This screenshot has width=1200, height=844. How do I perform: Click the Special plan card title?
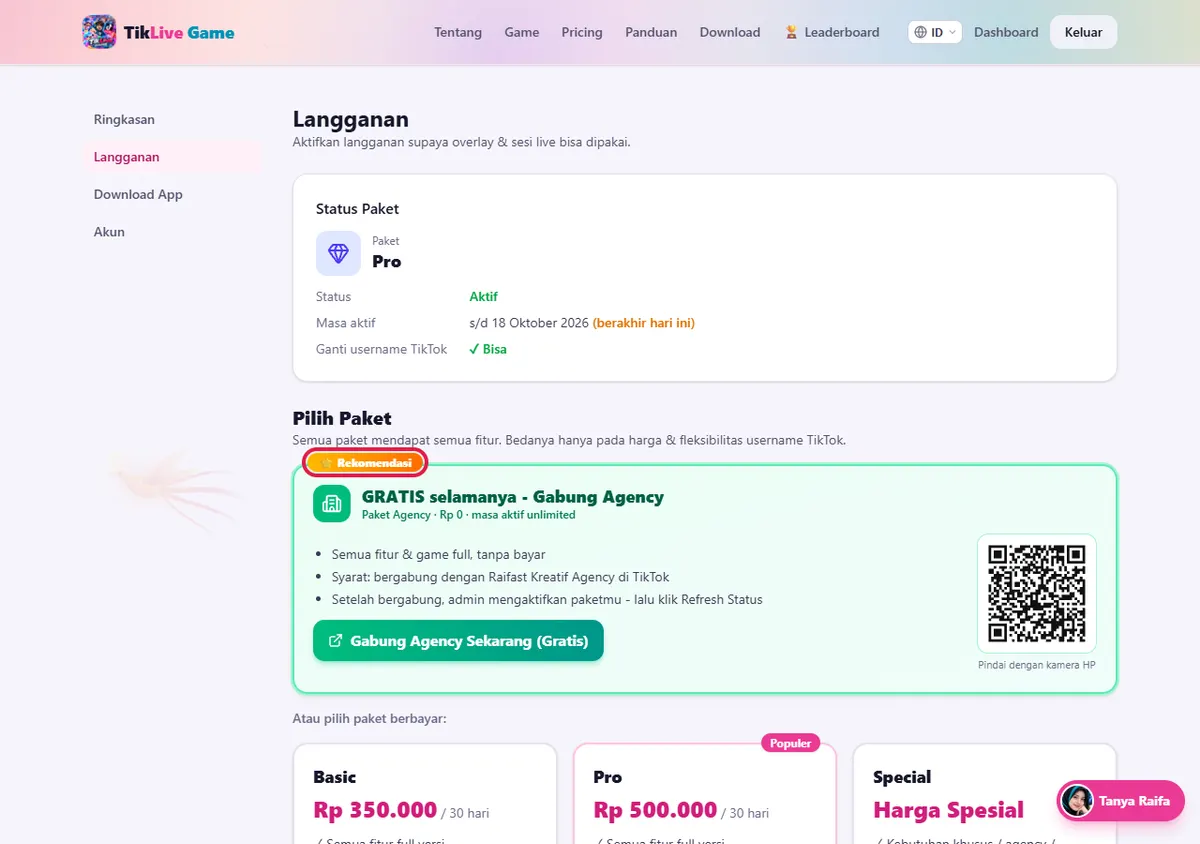pos(902,777)
